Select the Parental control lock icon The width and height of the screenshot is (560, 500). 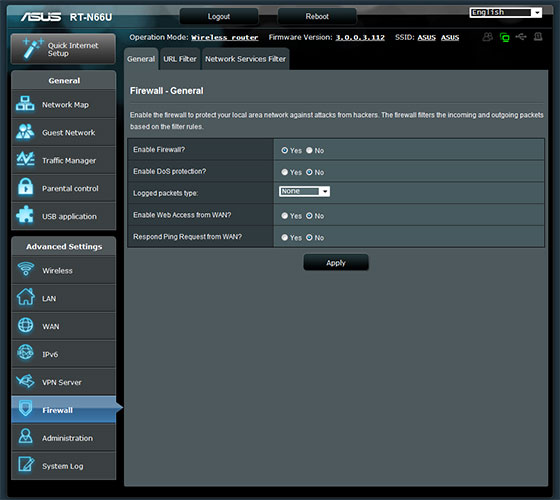[25, 187]
